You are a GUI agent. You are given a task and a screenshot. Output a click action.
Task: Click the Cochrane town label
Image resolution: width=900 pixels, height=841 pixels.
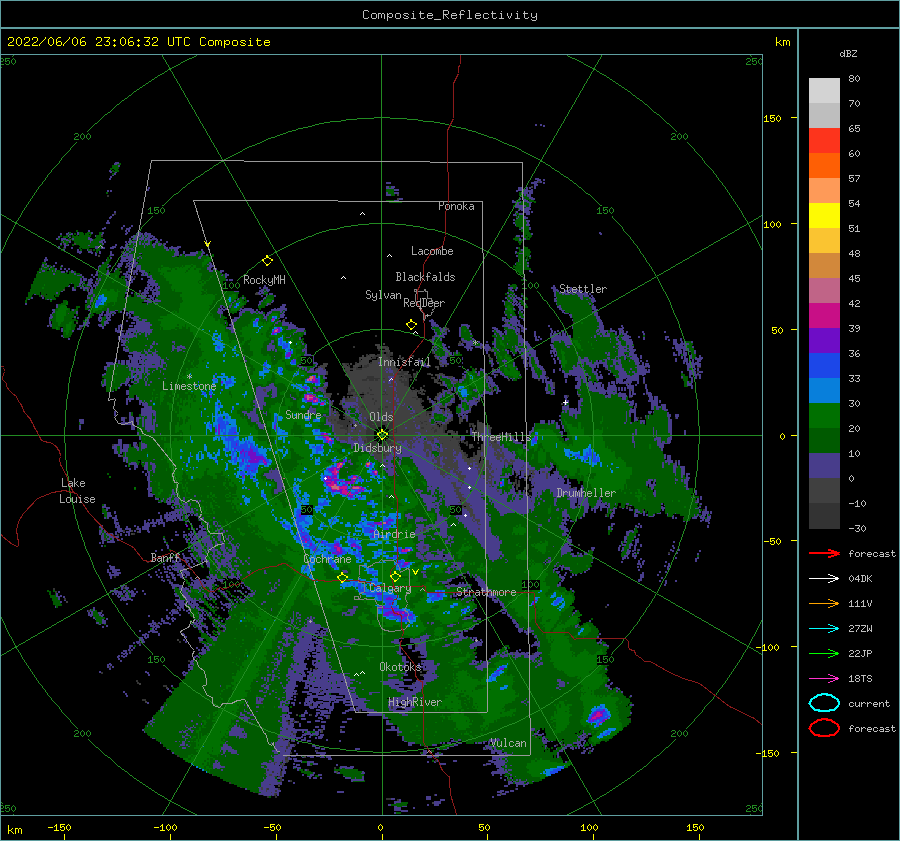tap(327, 559)
